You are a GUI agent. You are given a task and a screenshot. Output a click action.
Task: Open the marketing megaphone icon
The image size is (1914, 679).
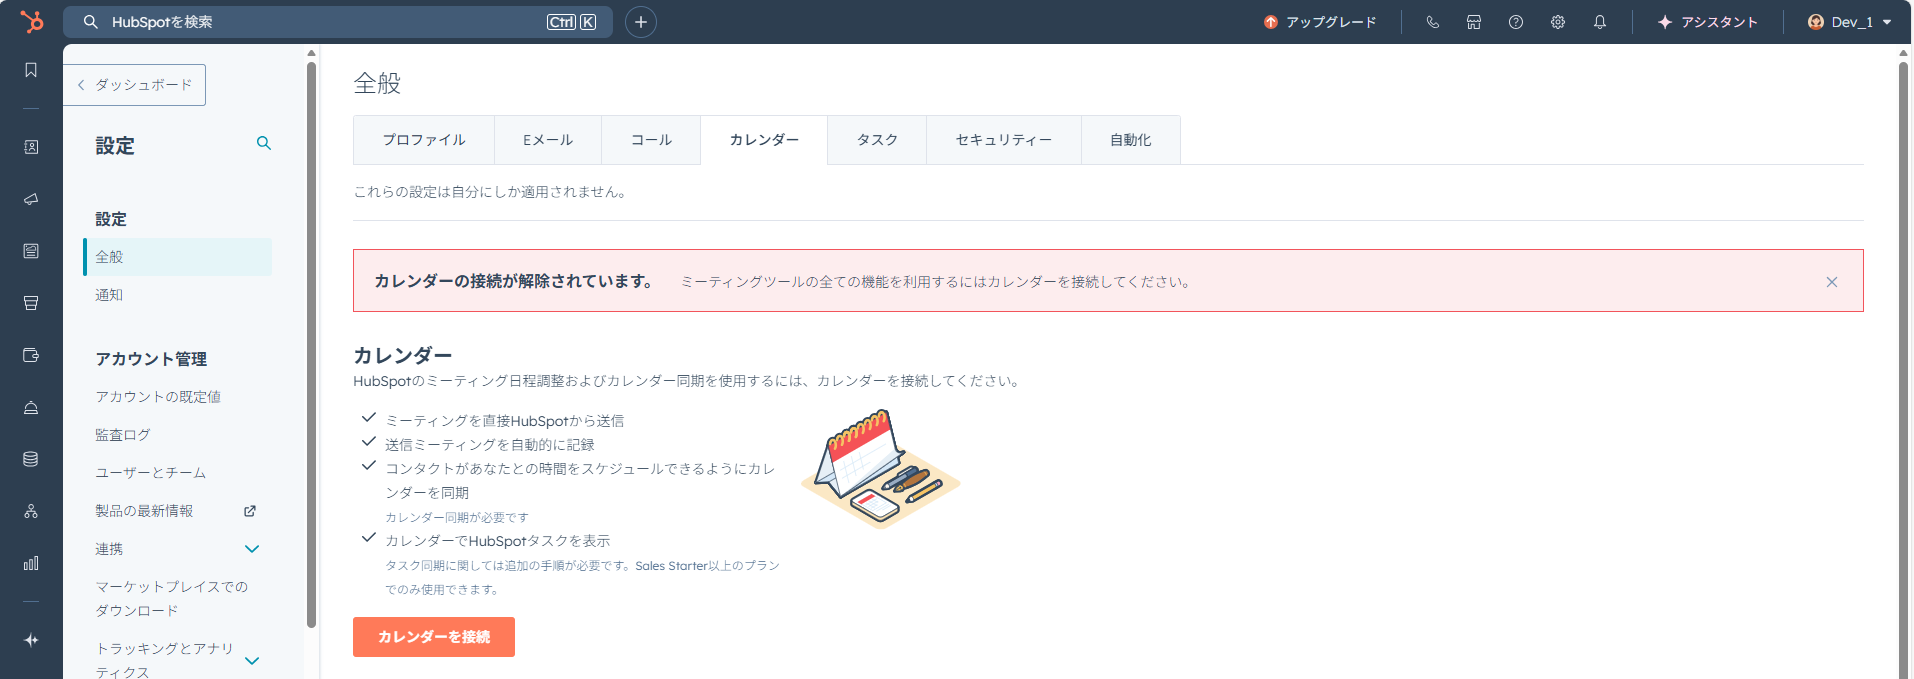(31, 199)
